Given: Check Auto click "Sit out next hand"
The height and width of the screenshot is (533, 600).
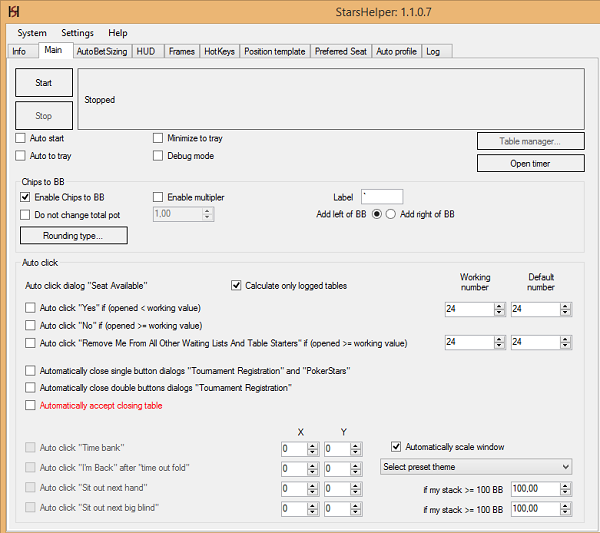Looking at the screenshot, I should click(30, 487).
